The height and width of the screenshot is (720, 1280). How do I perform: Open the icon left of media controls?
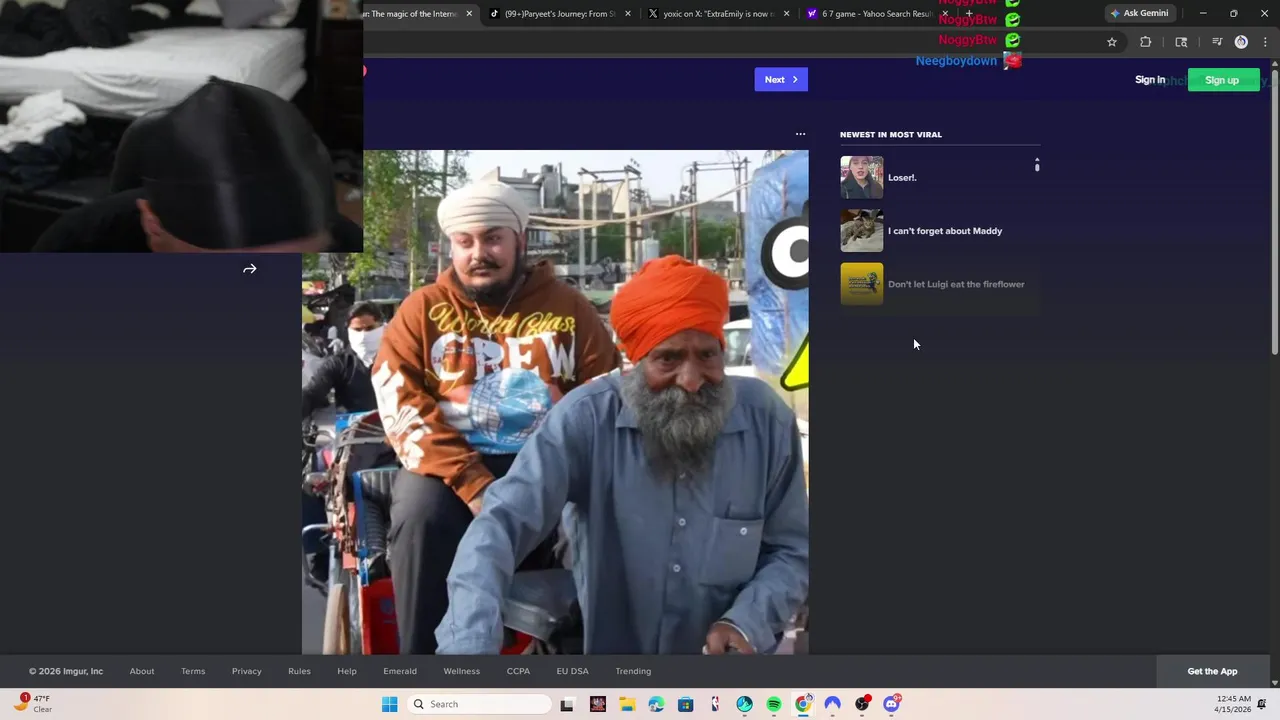[1181, 42]
